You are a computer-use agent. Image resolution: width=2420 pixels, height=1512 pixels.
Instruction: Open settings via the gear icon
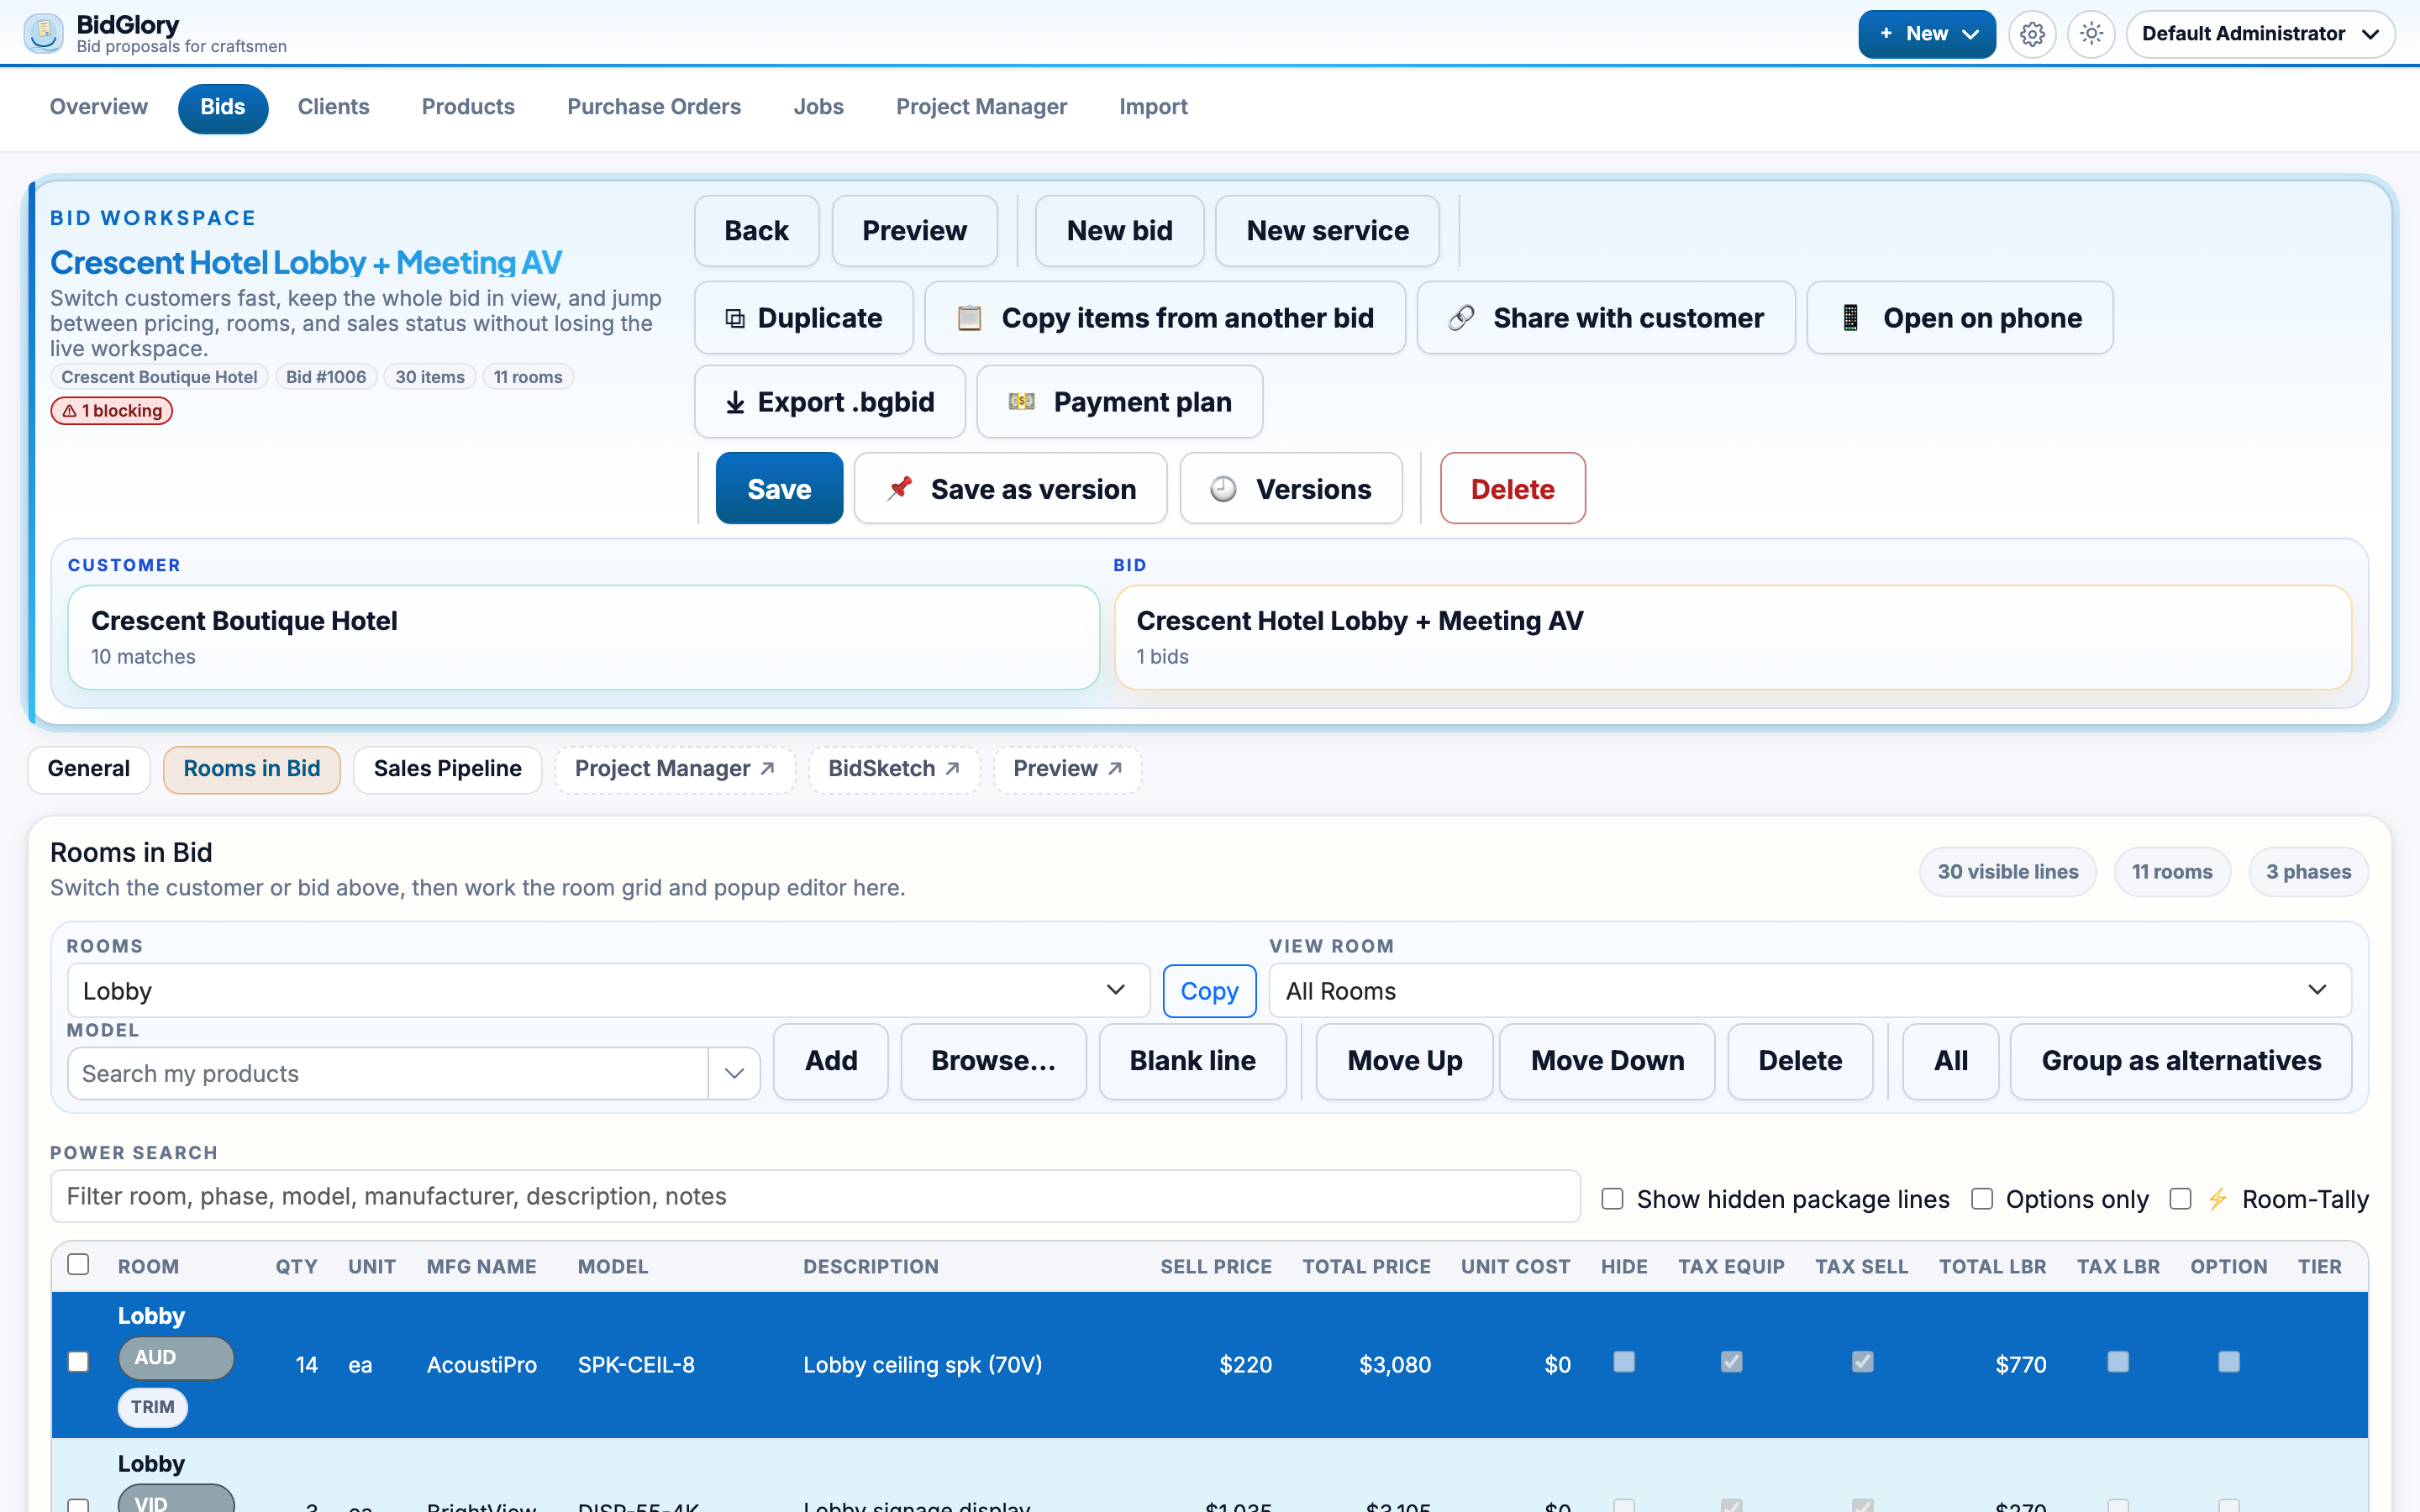coord(2032,34)
